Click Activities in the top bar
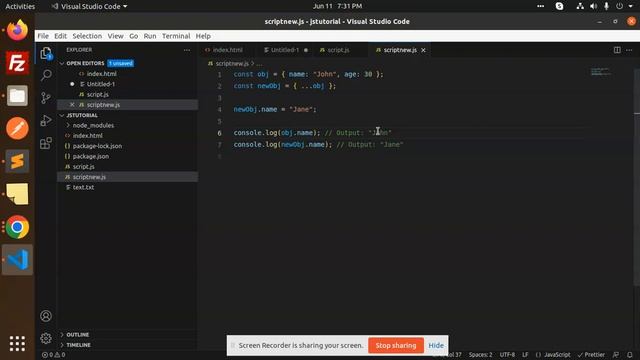This screenshot has width=640, height=360. tap(20, 6)
